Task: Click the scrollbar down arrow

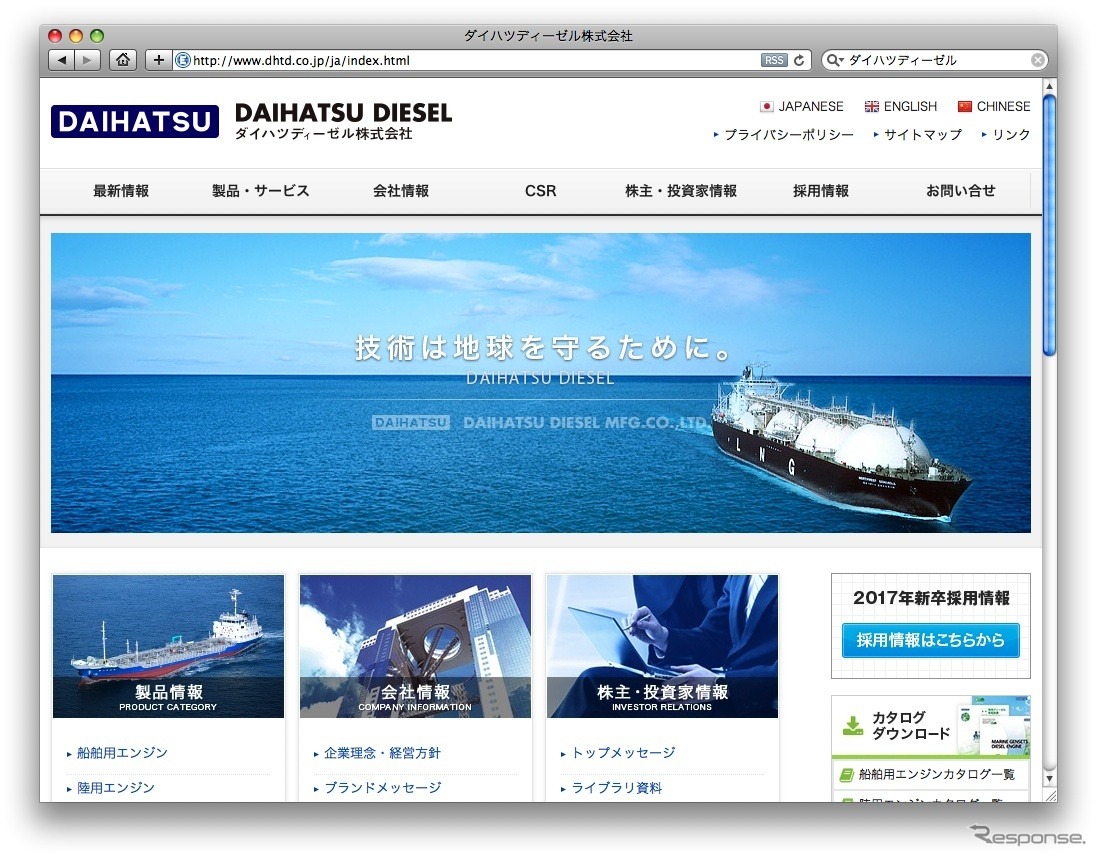Action: click(1049, 778)
